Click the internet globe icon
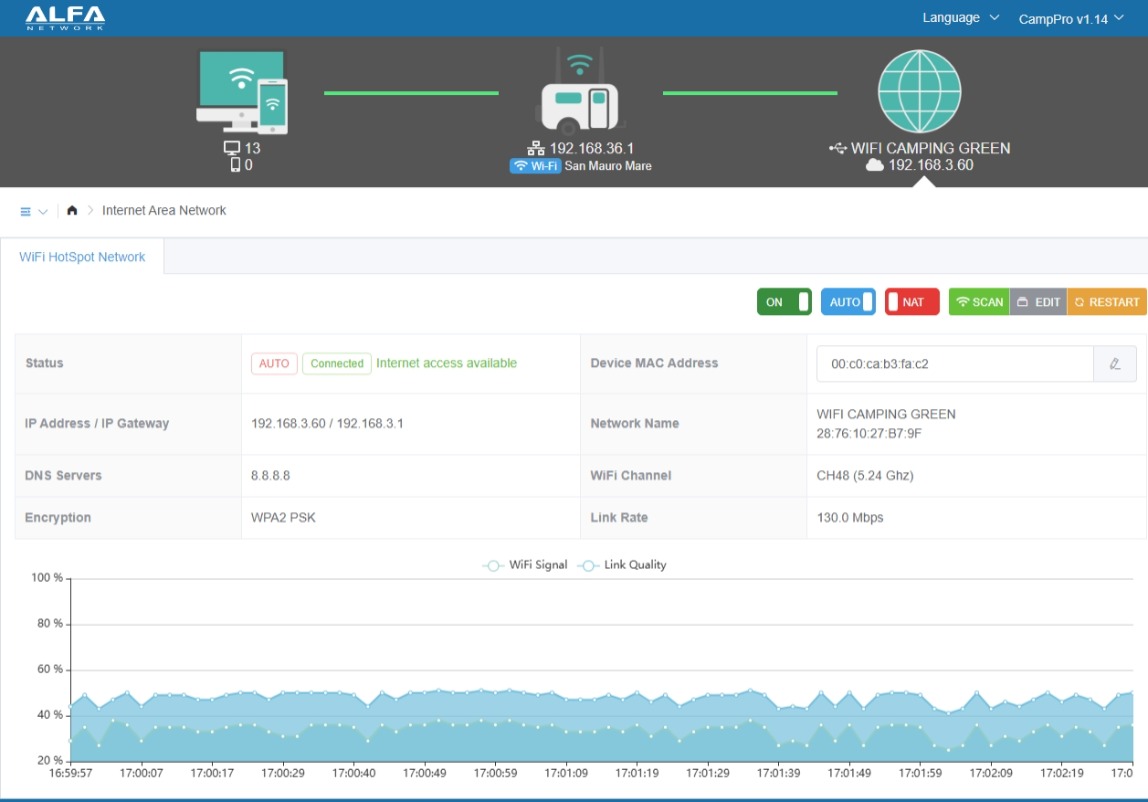The height and width of the screenshot is (802, 1148). [919, 92]
